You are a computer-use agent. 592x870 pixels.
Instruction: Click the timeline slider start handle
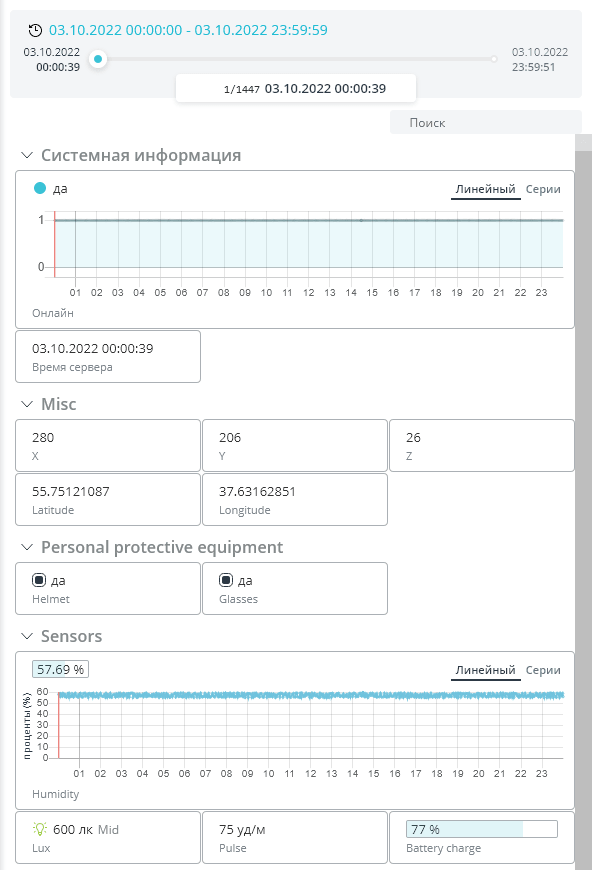98,59
